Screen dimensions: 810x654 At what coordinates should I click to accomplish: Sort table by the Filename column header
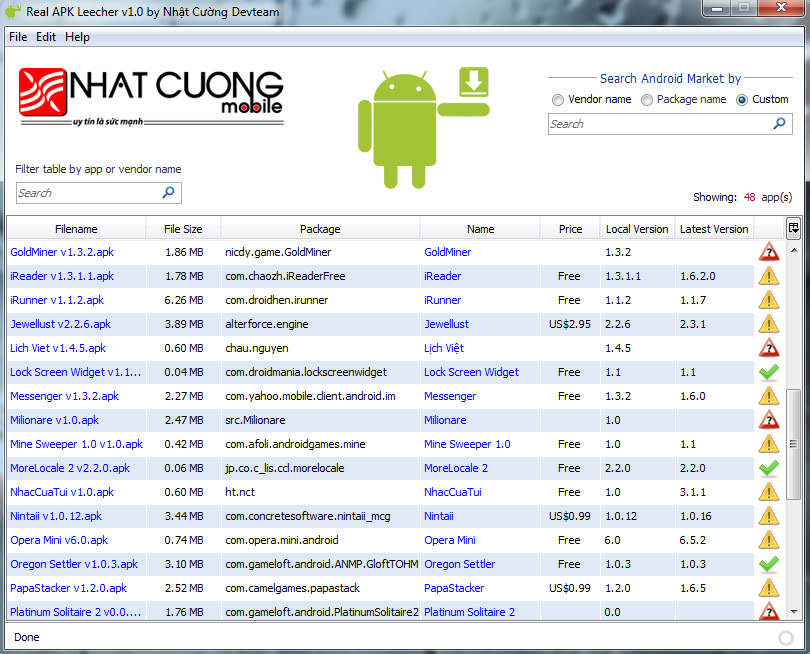point(76,229)
